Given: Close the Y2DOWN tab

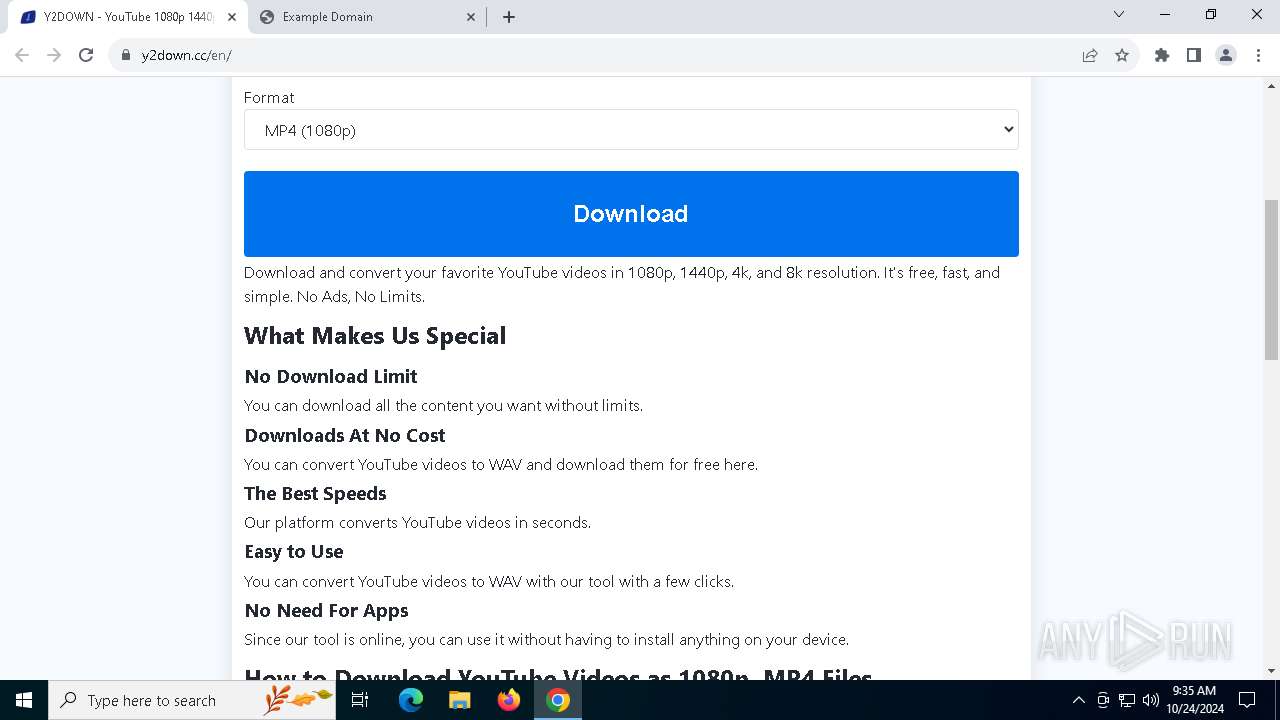Looking at the screenshot, I should 232,17.
